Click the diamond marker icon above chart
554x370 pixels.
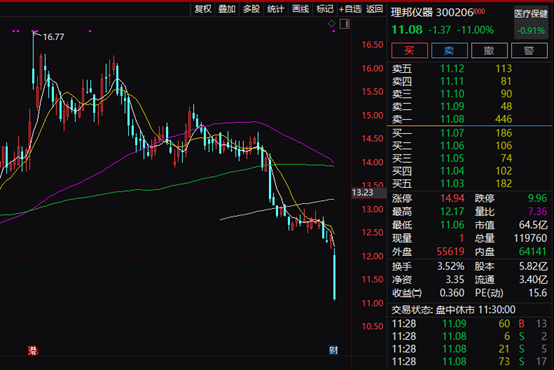point(331,24)
